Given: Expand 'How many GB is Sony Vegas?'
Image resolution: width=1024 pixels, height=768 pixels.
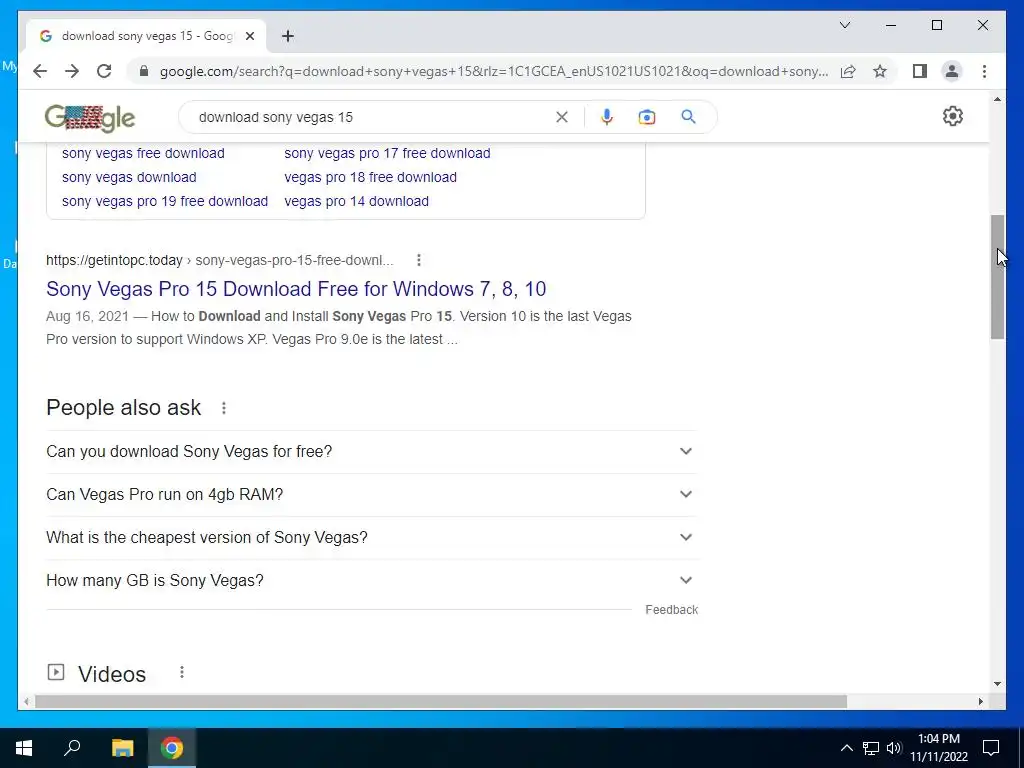Looking at the screenshot, I should point(372,581).
